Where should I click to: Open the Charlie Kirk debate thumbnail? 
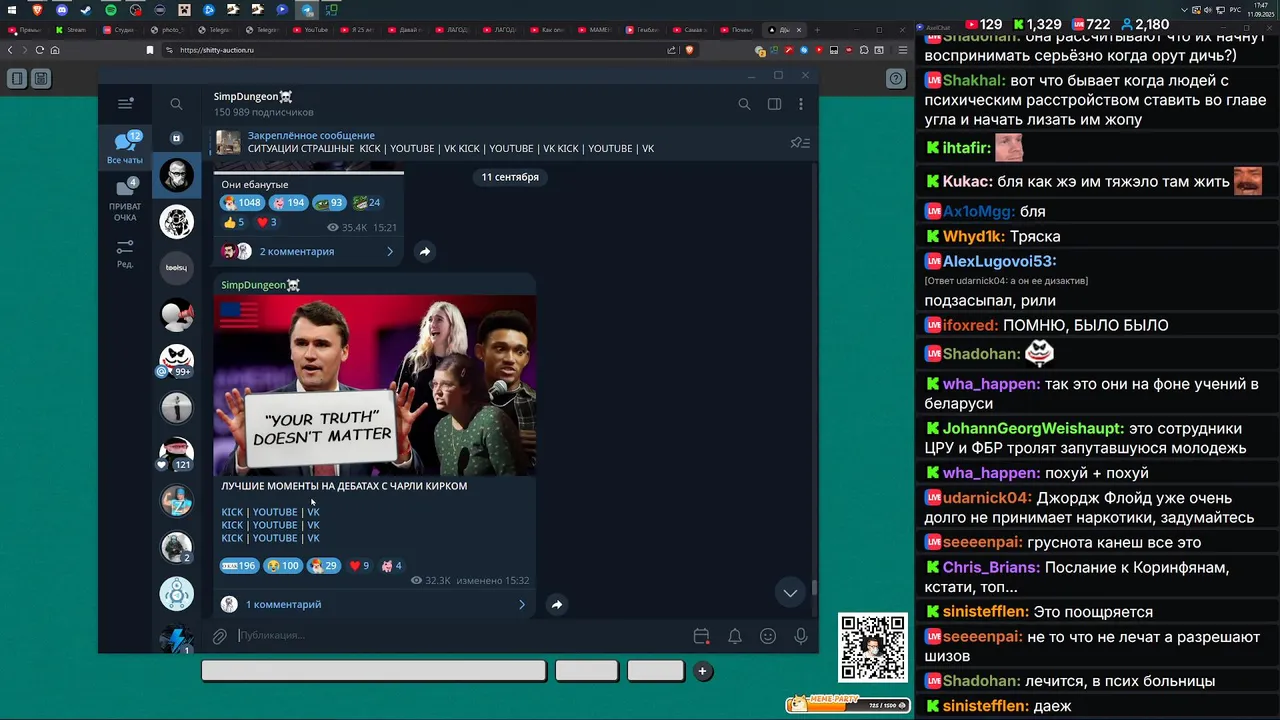tap(375, 385)
